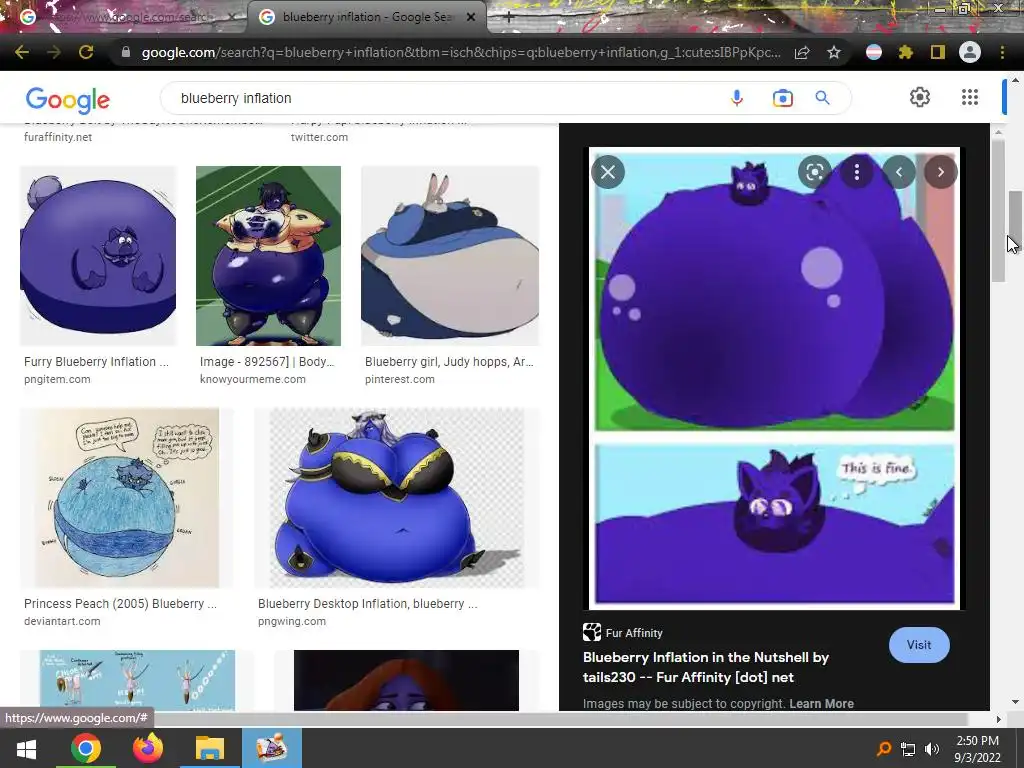Open the 'Blueberry Desktop Inflation' pngwing thumbnail
1024x768 pixels.
tap(397, 498)
